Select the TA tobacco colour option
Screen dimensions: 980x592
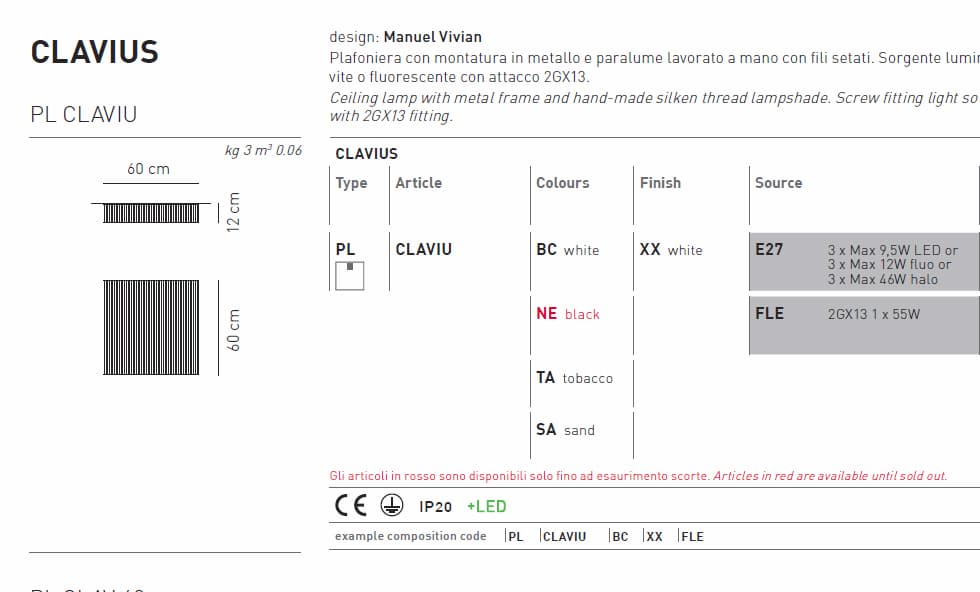(x=574, y=378)
